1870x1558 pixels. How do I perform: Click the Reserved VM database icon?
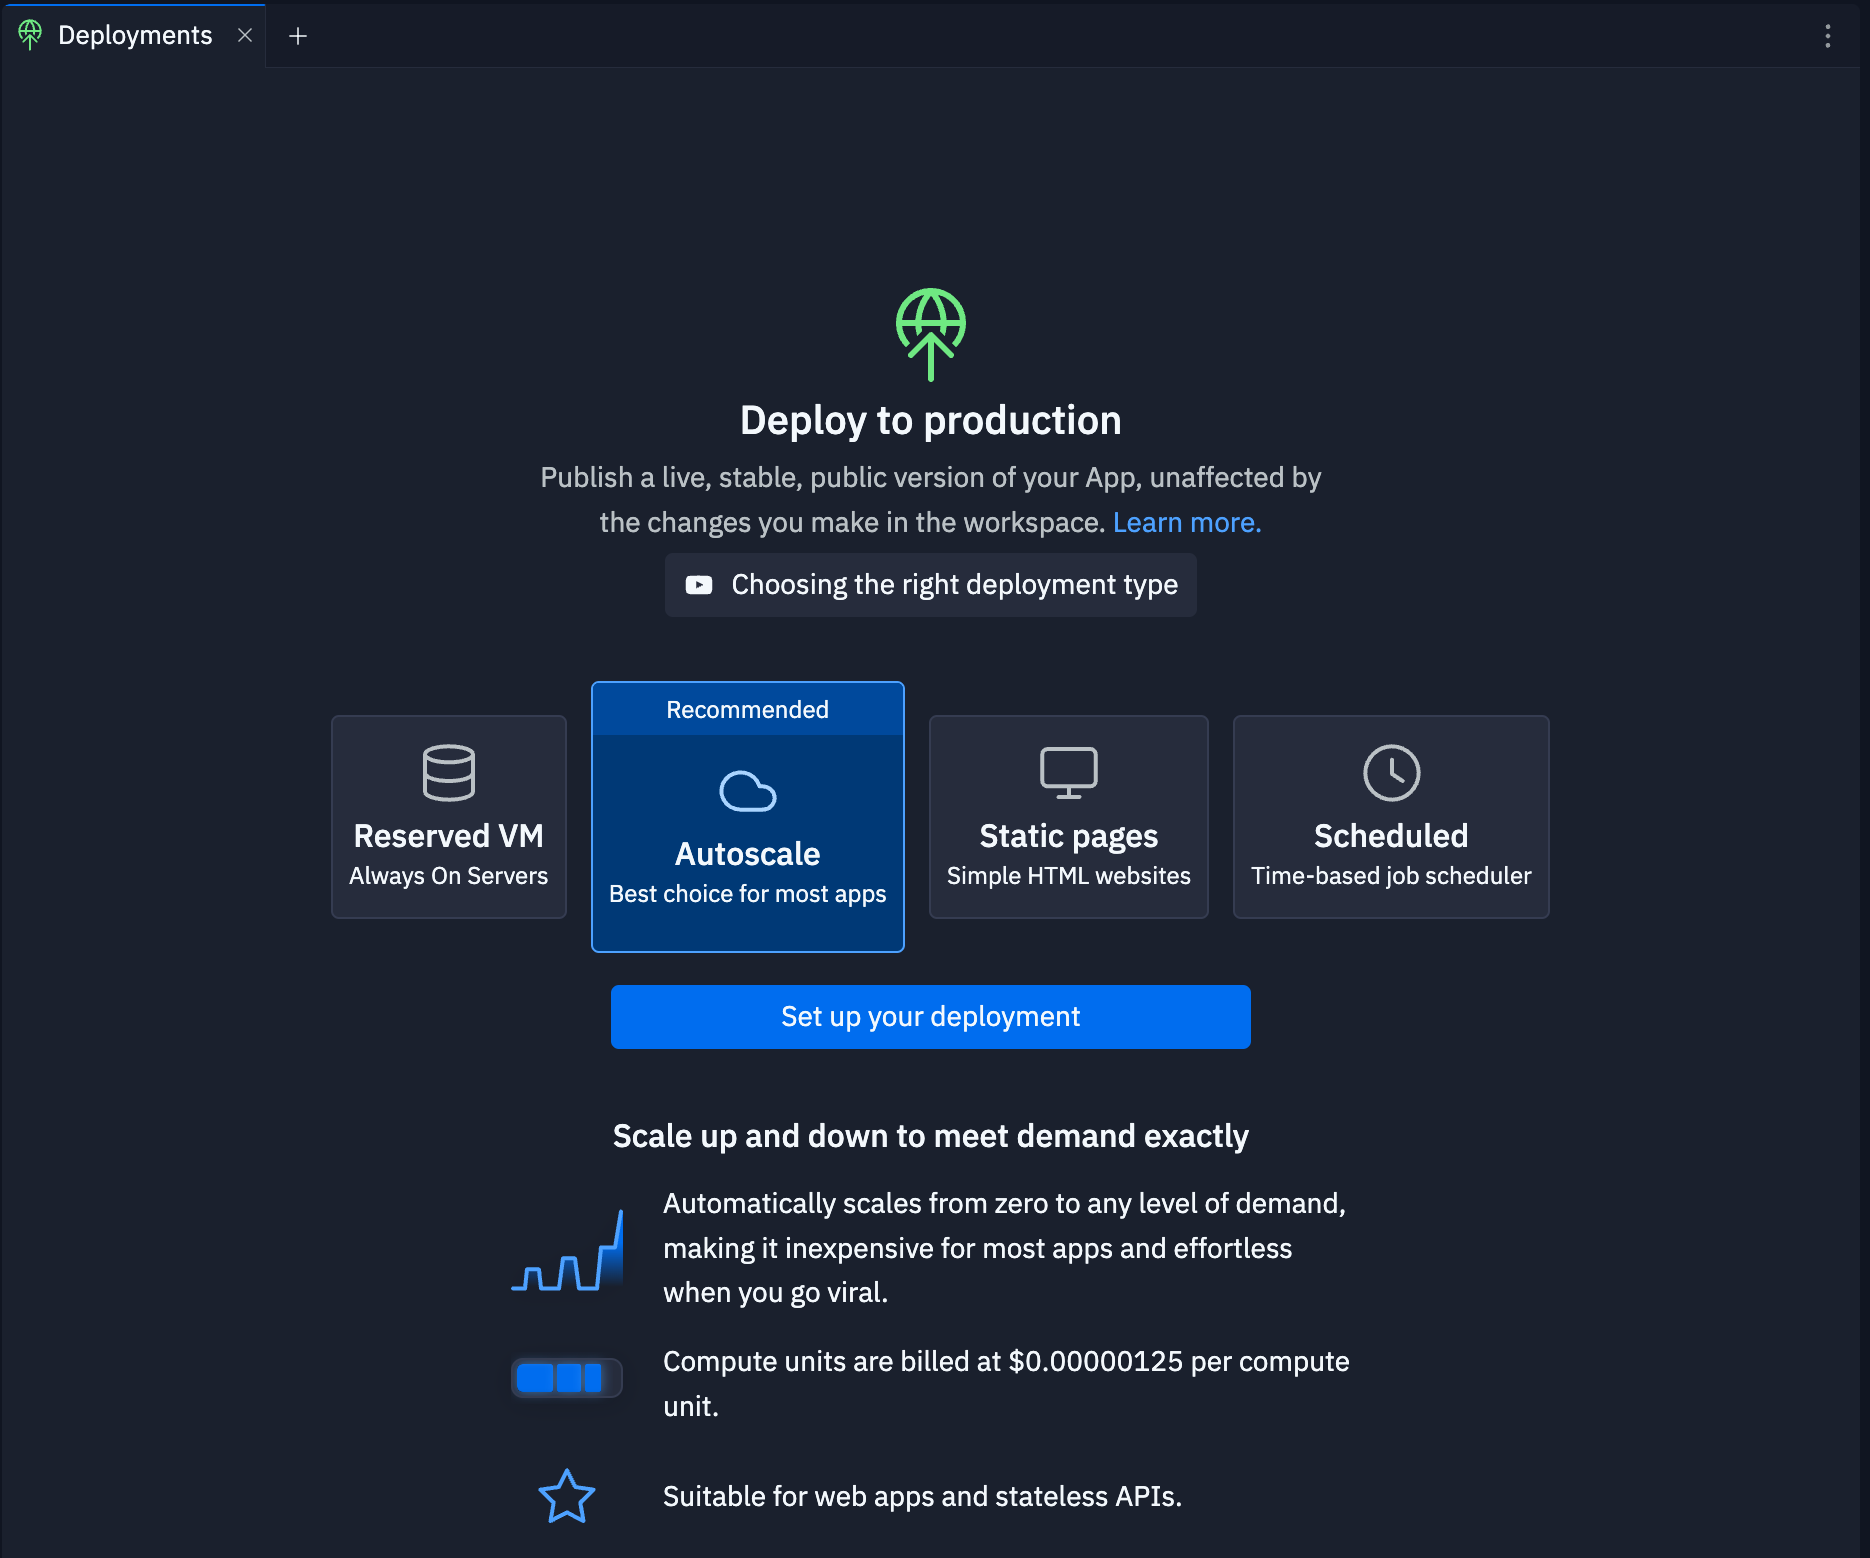[448, 773]
